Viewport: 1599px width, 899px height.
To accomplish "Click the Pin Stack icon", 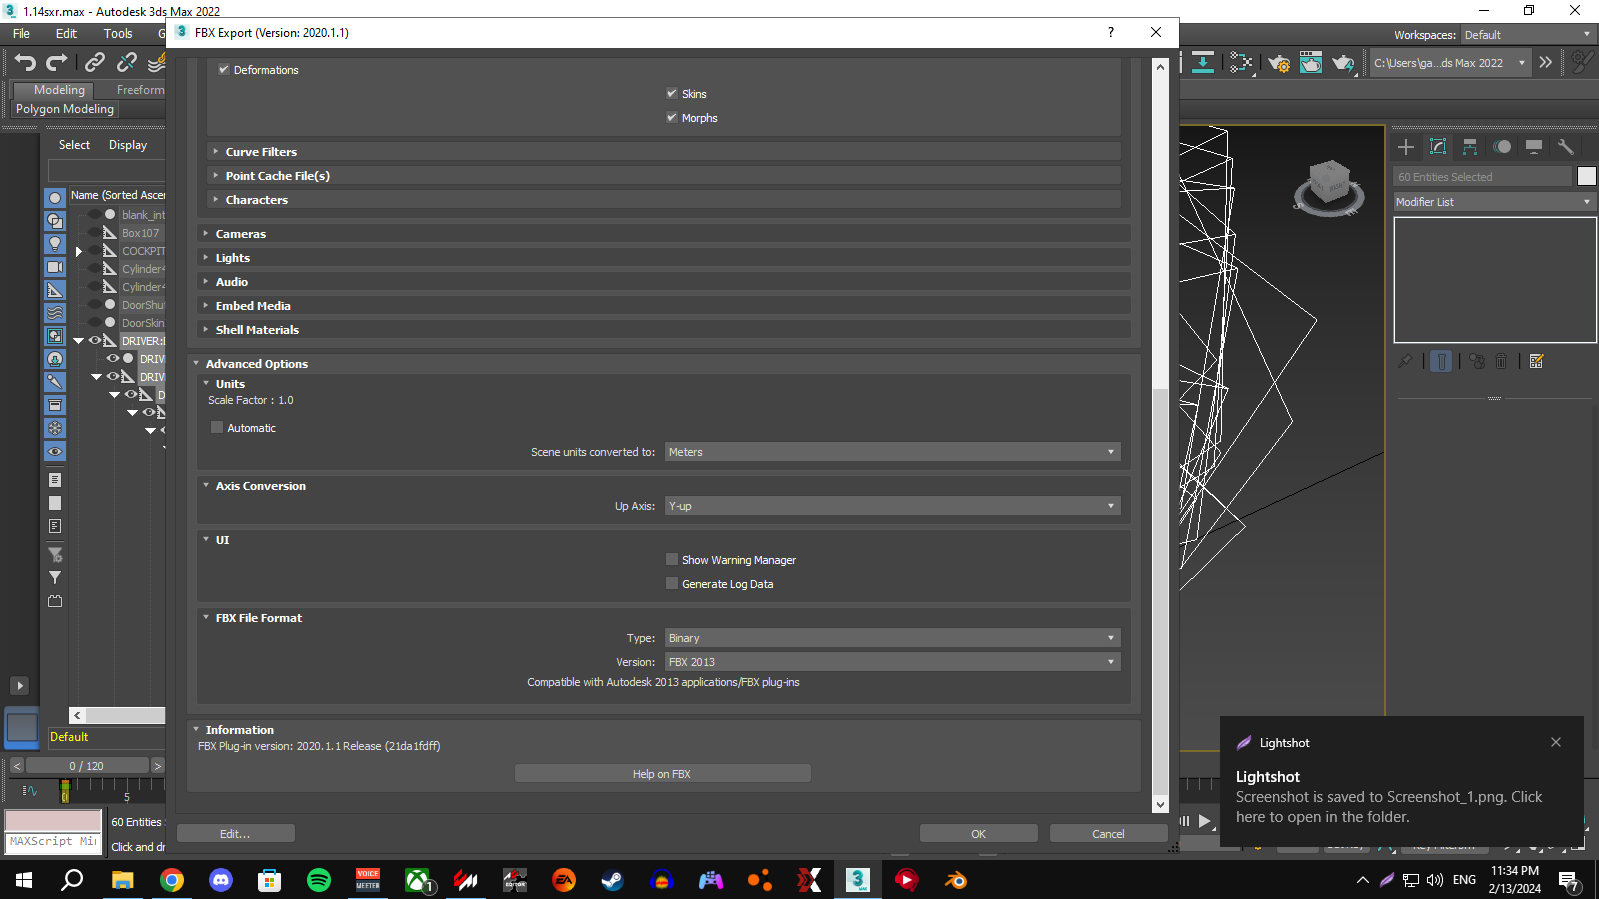I will point(1405,361).
